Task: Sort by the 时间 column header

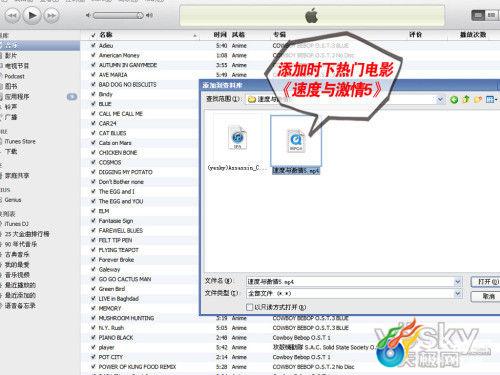Action: tap(220, 35)
